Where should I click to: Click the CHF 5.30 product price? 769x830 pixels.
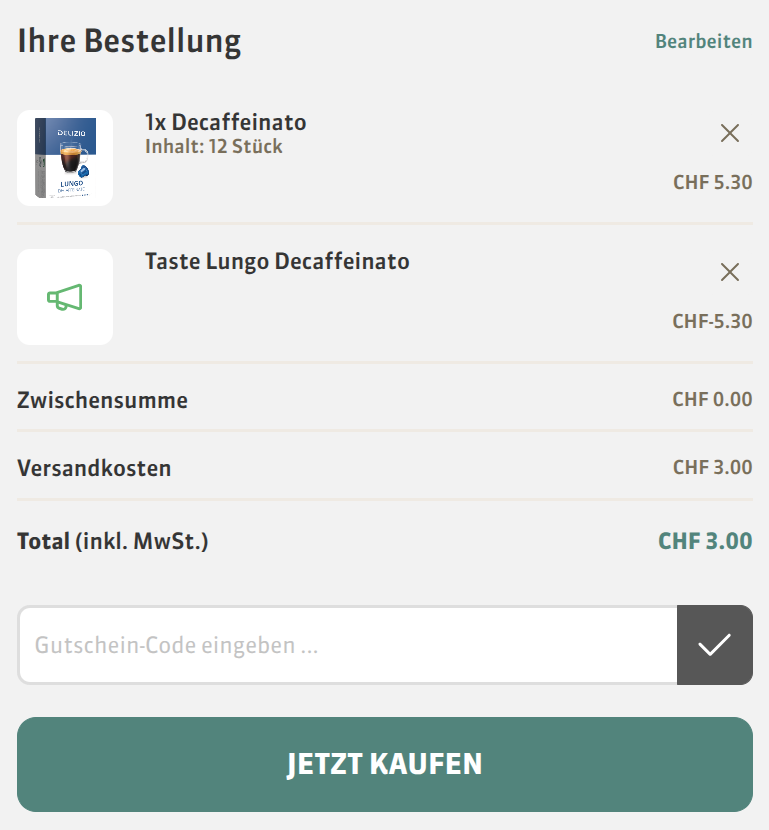[712, 183]
